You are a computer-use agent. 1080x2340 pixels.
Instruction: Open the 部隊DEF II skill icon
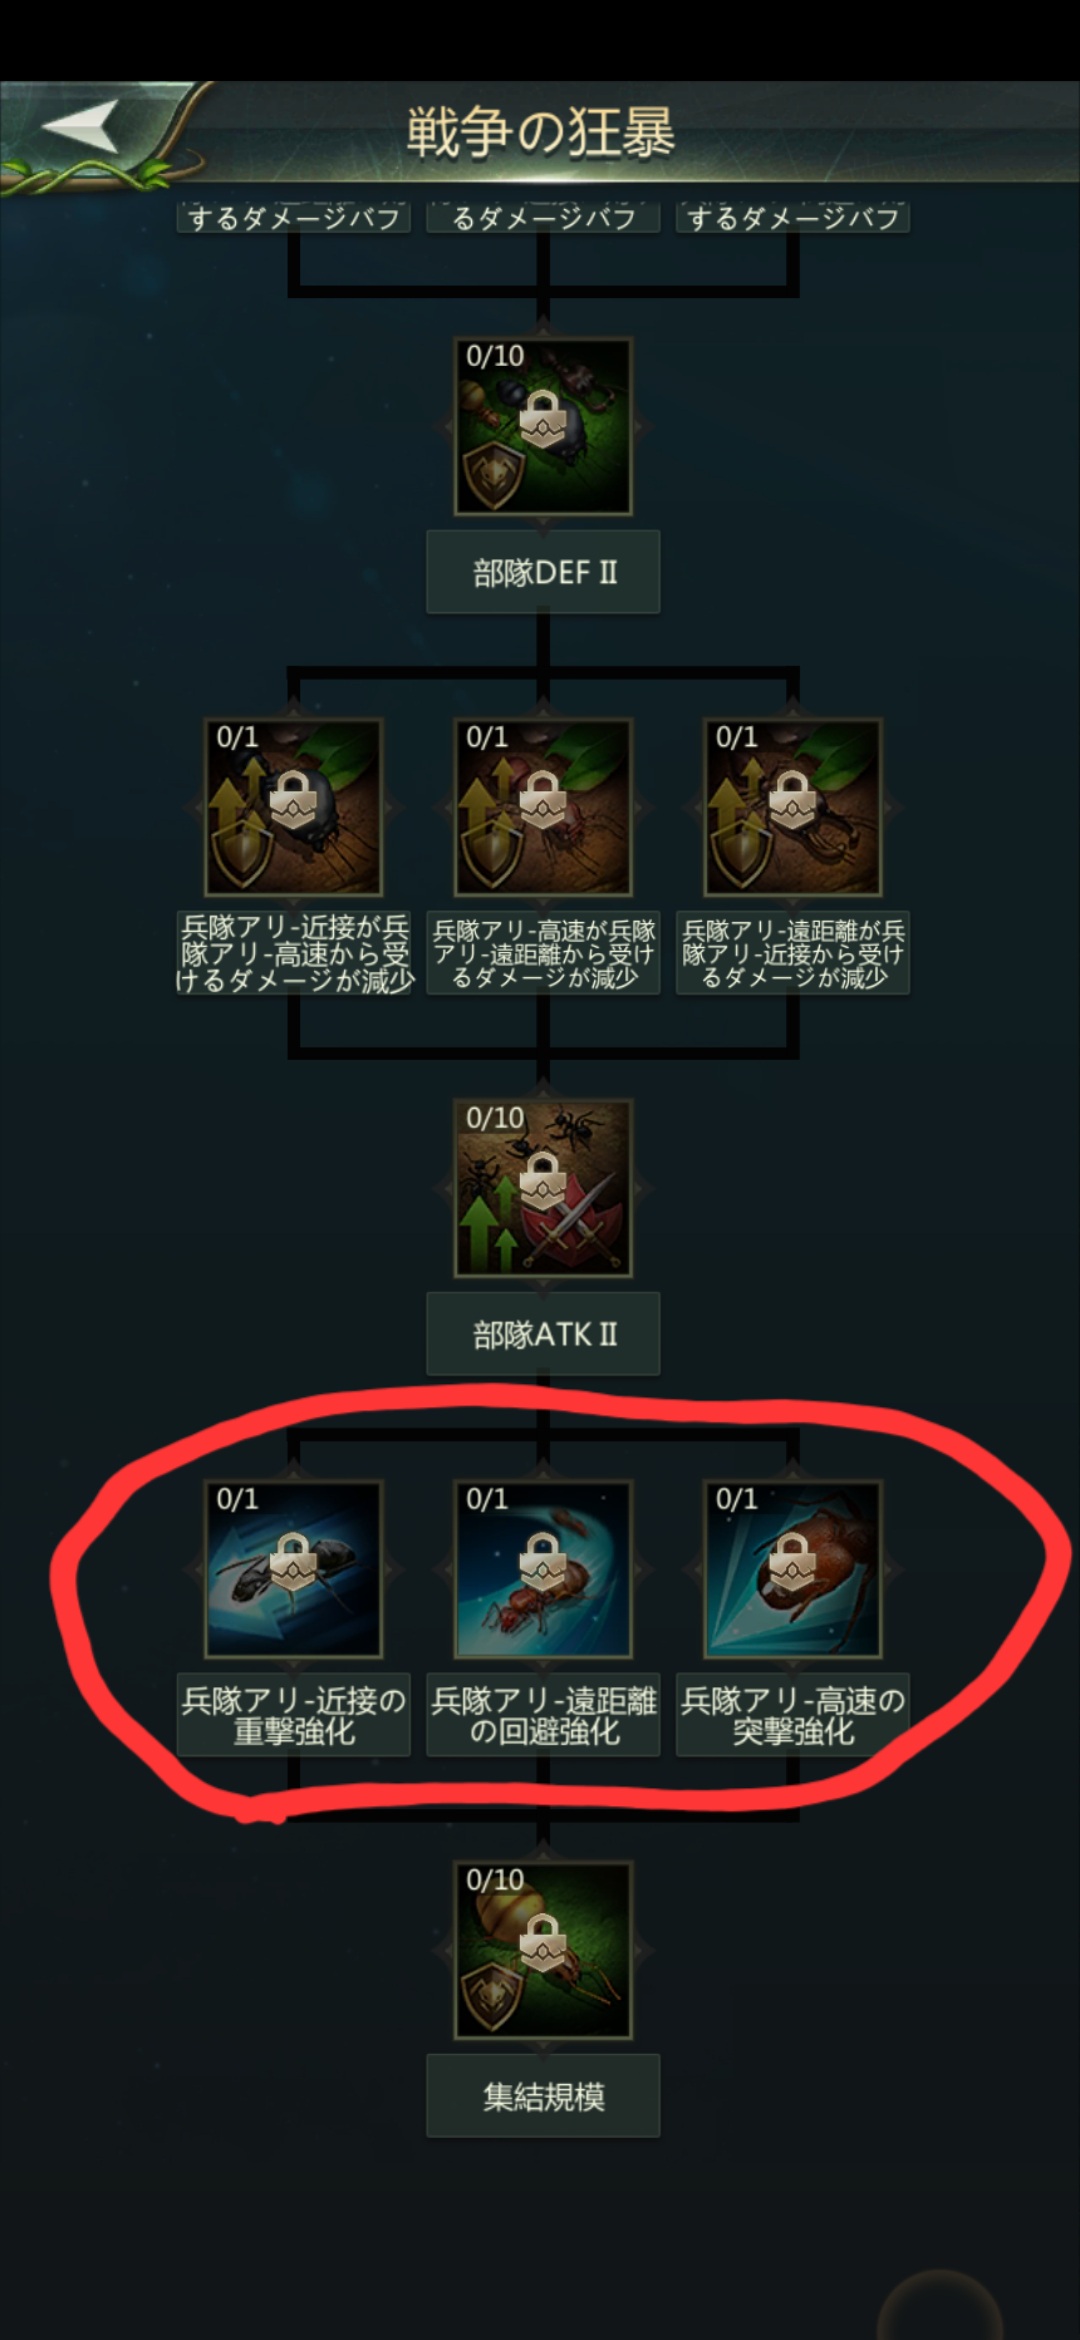tap(543, 427)
